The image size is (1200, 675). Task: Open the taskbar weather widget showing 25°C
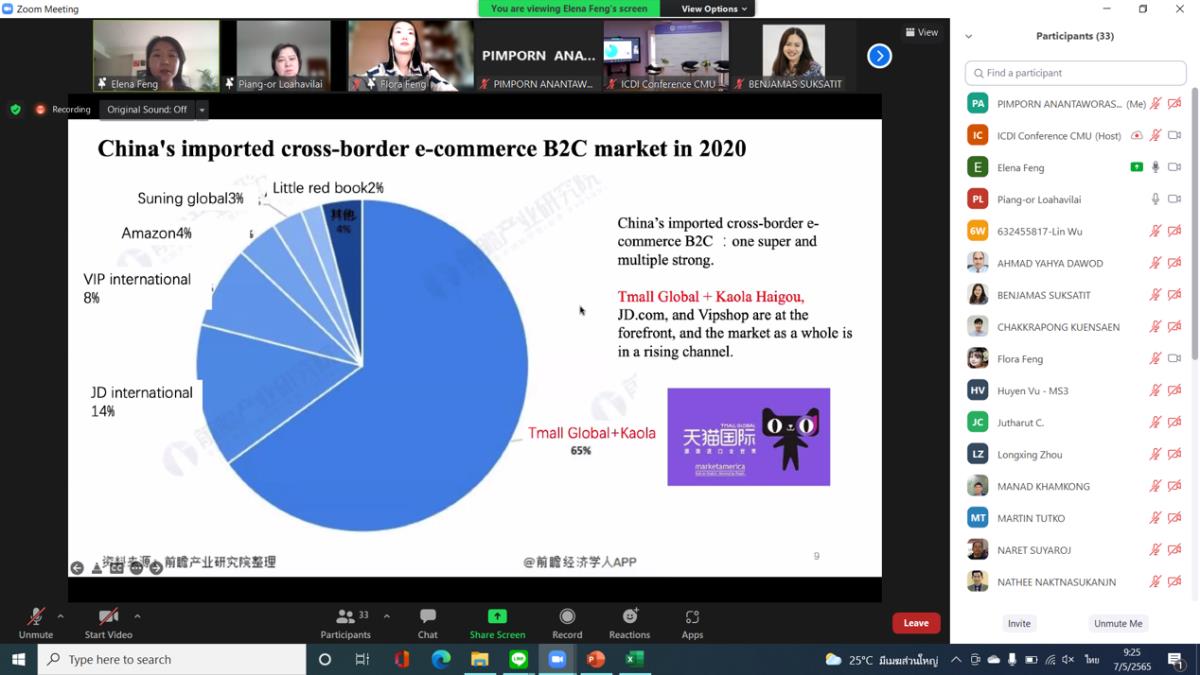882,659
